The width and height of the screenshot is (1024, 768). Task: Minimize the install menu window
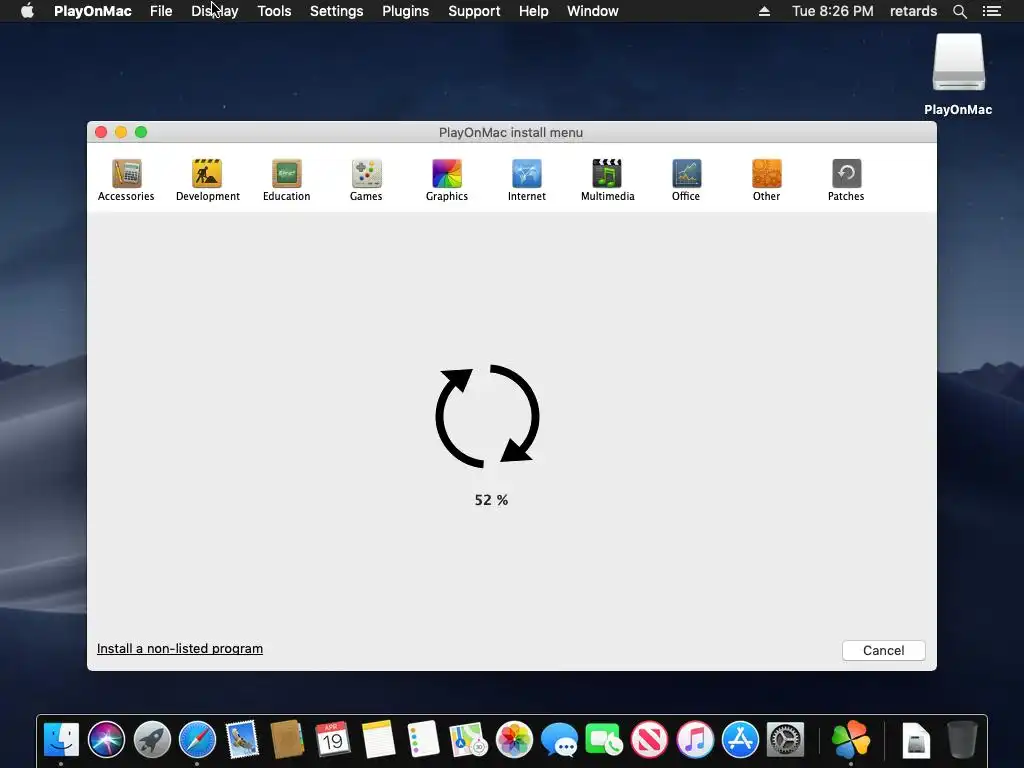[x=121, y=132]
